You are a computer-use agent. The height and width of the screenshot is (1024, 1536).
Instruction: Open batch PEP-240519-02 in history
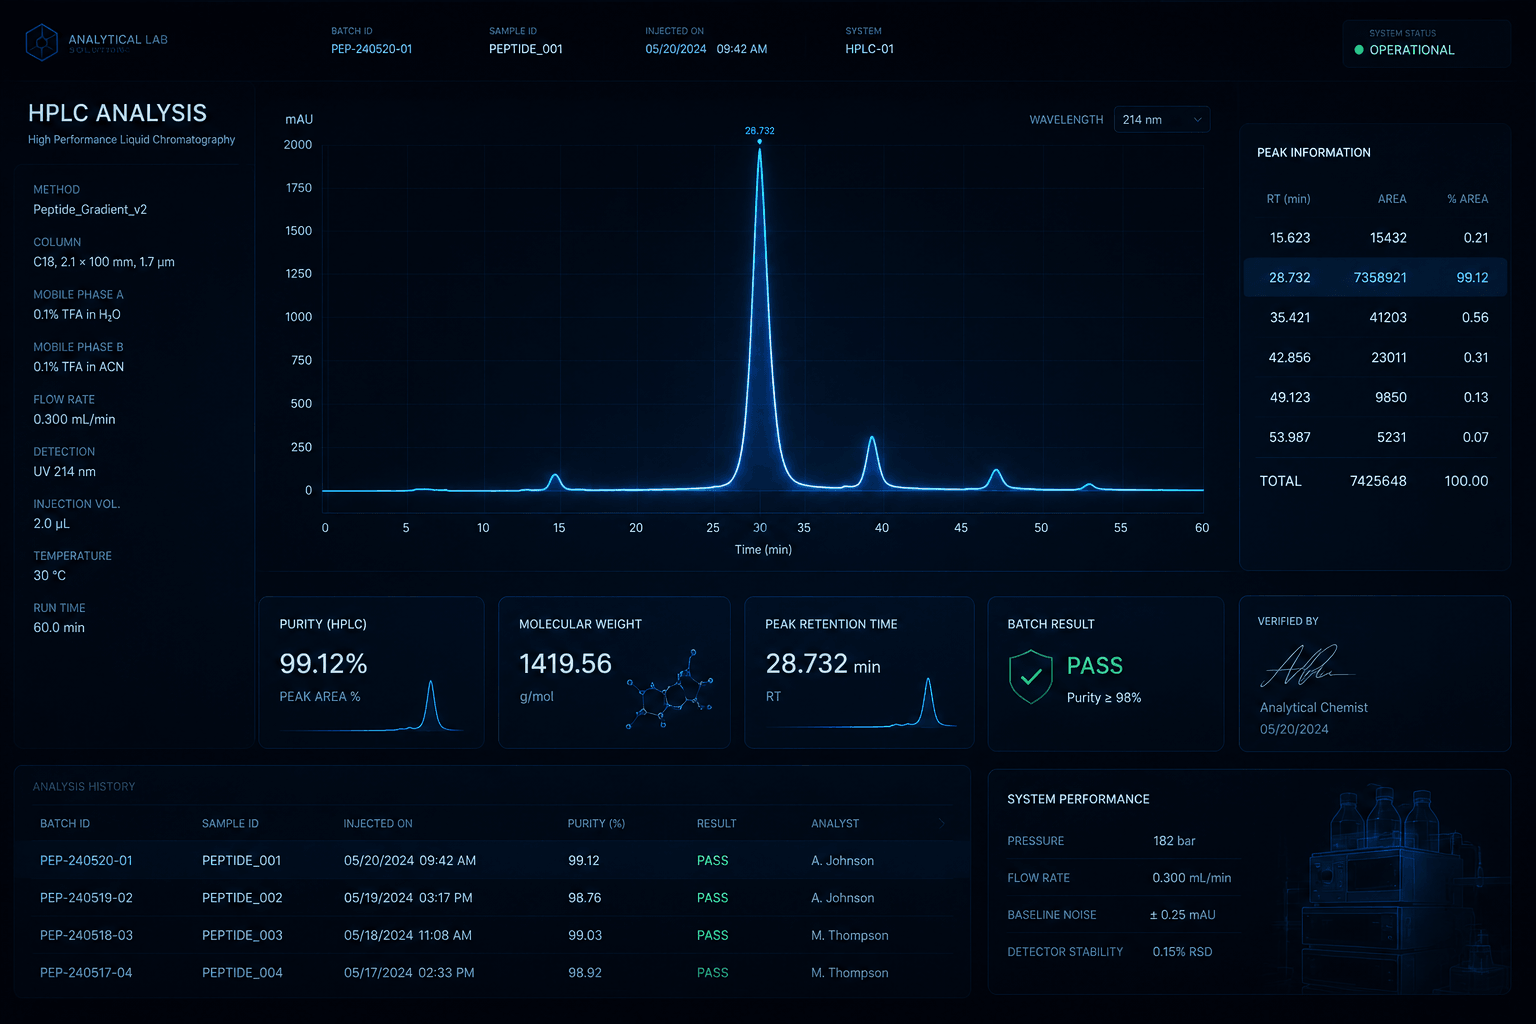(86, 898)
